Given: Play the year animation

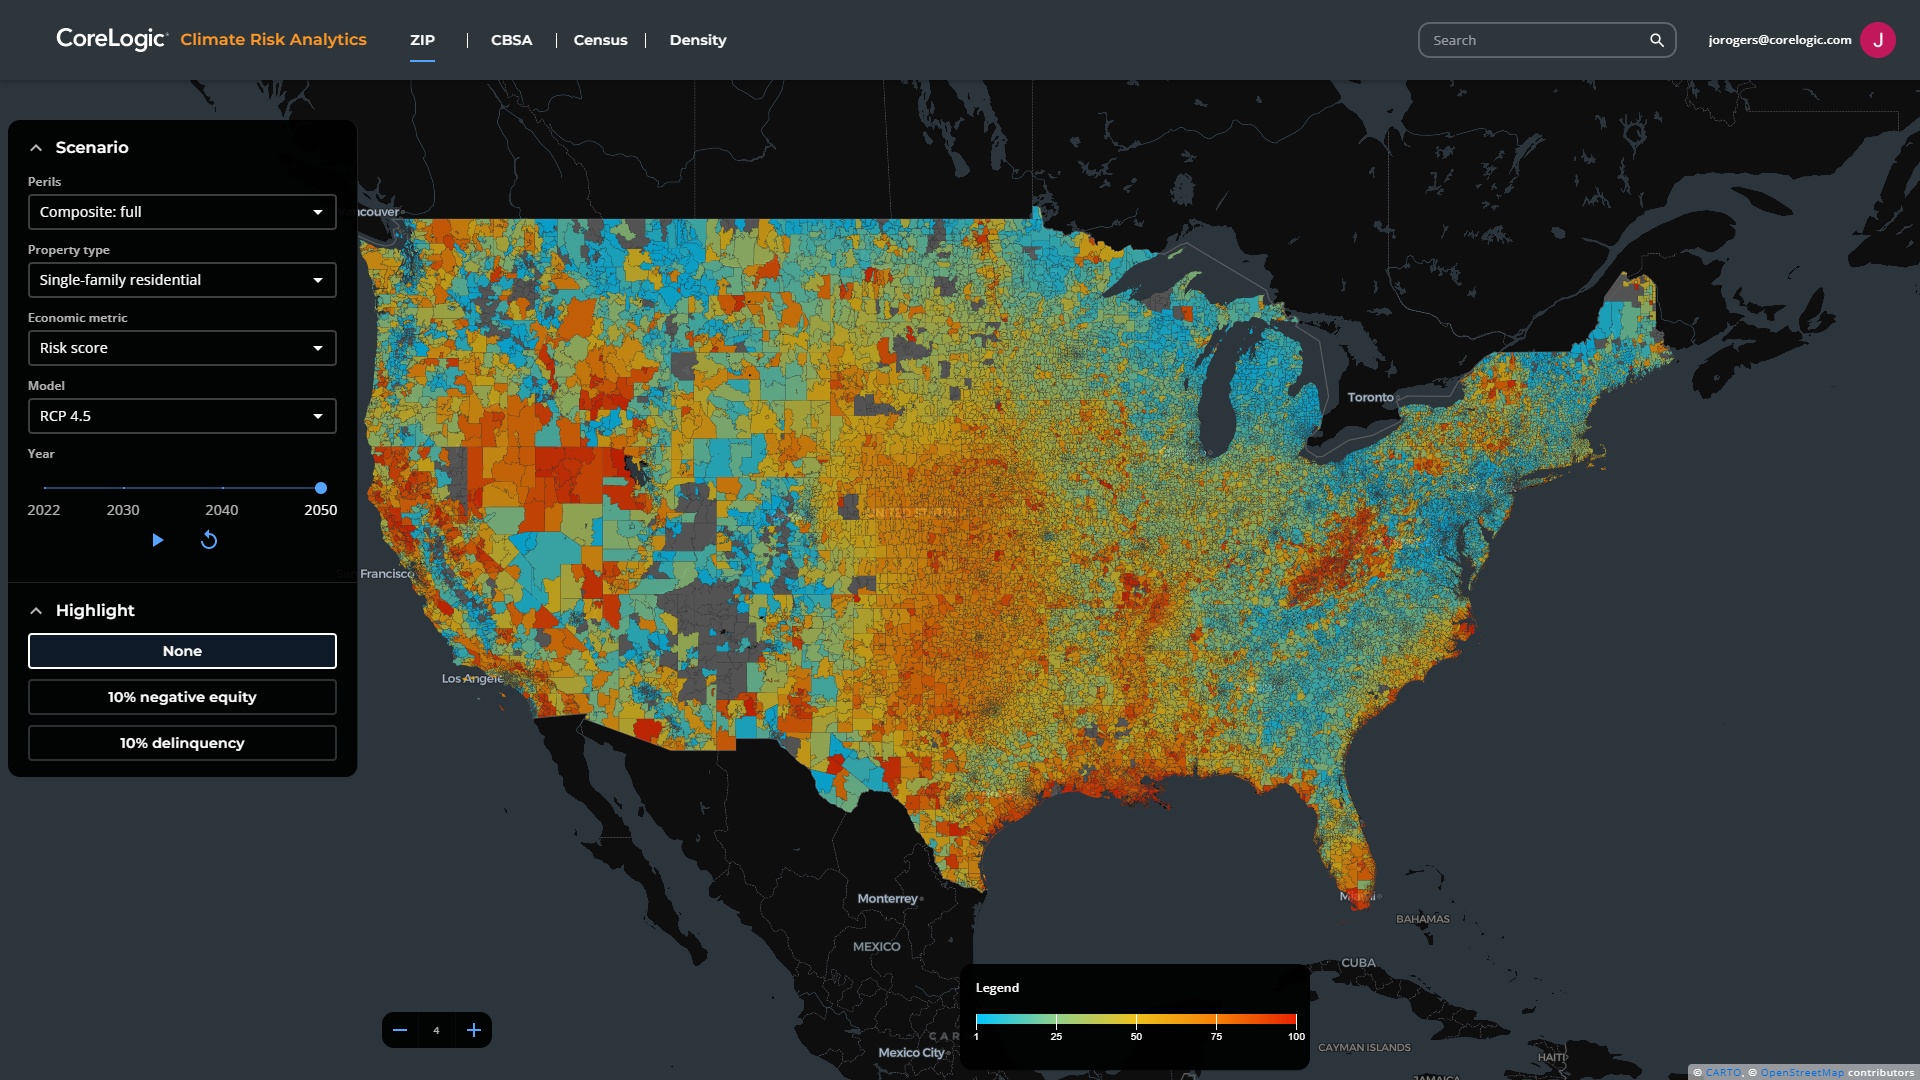Looking at the screenshot, I should tap(157, 540).
